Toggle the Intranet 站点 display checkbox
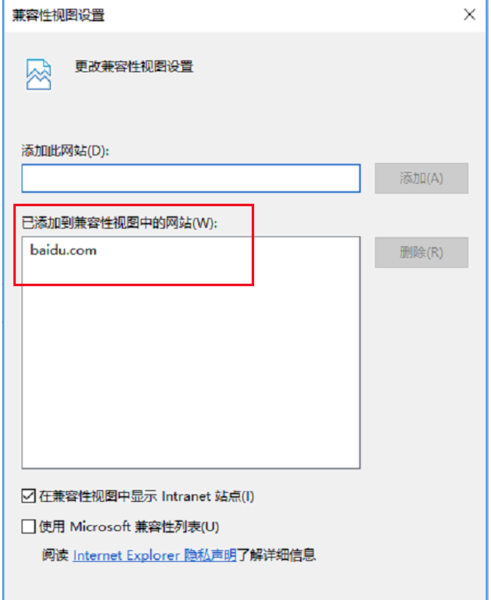 pos(28,496)
